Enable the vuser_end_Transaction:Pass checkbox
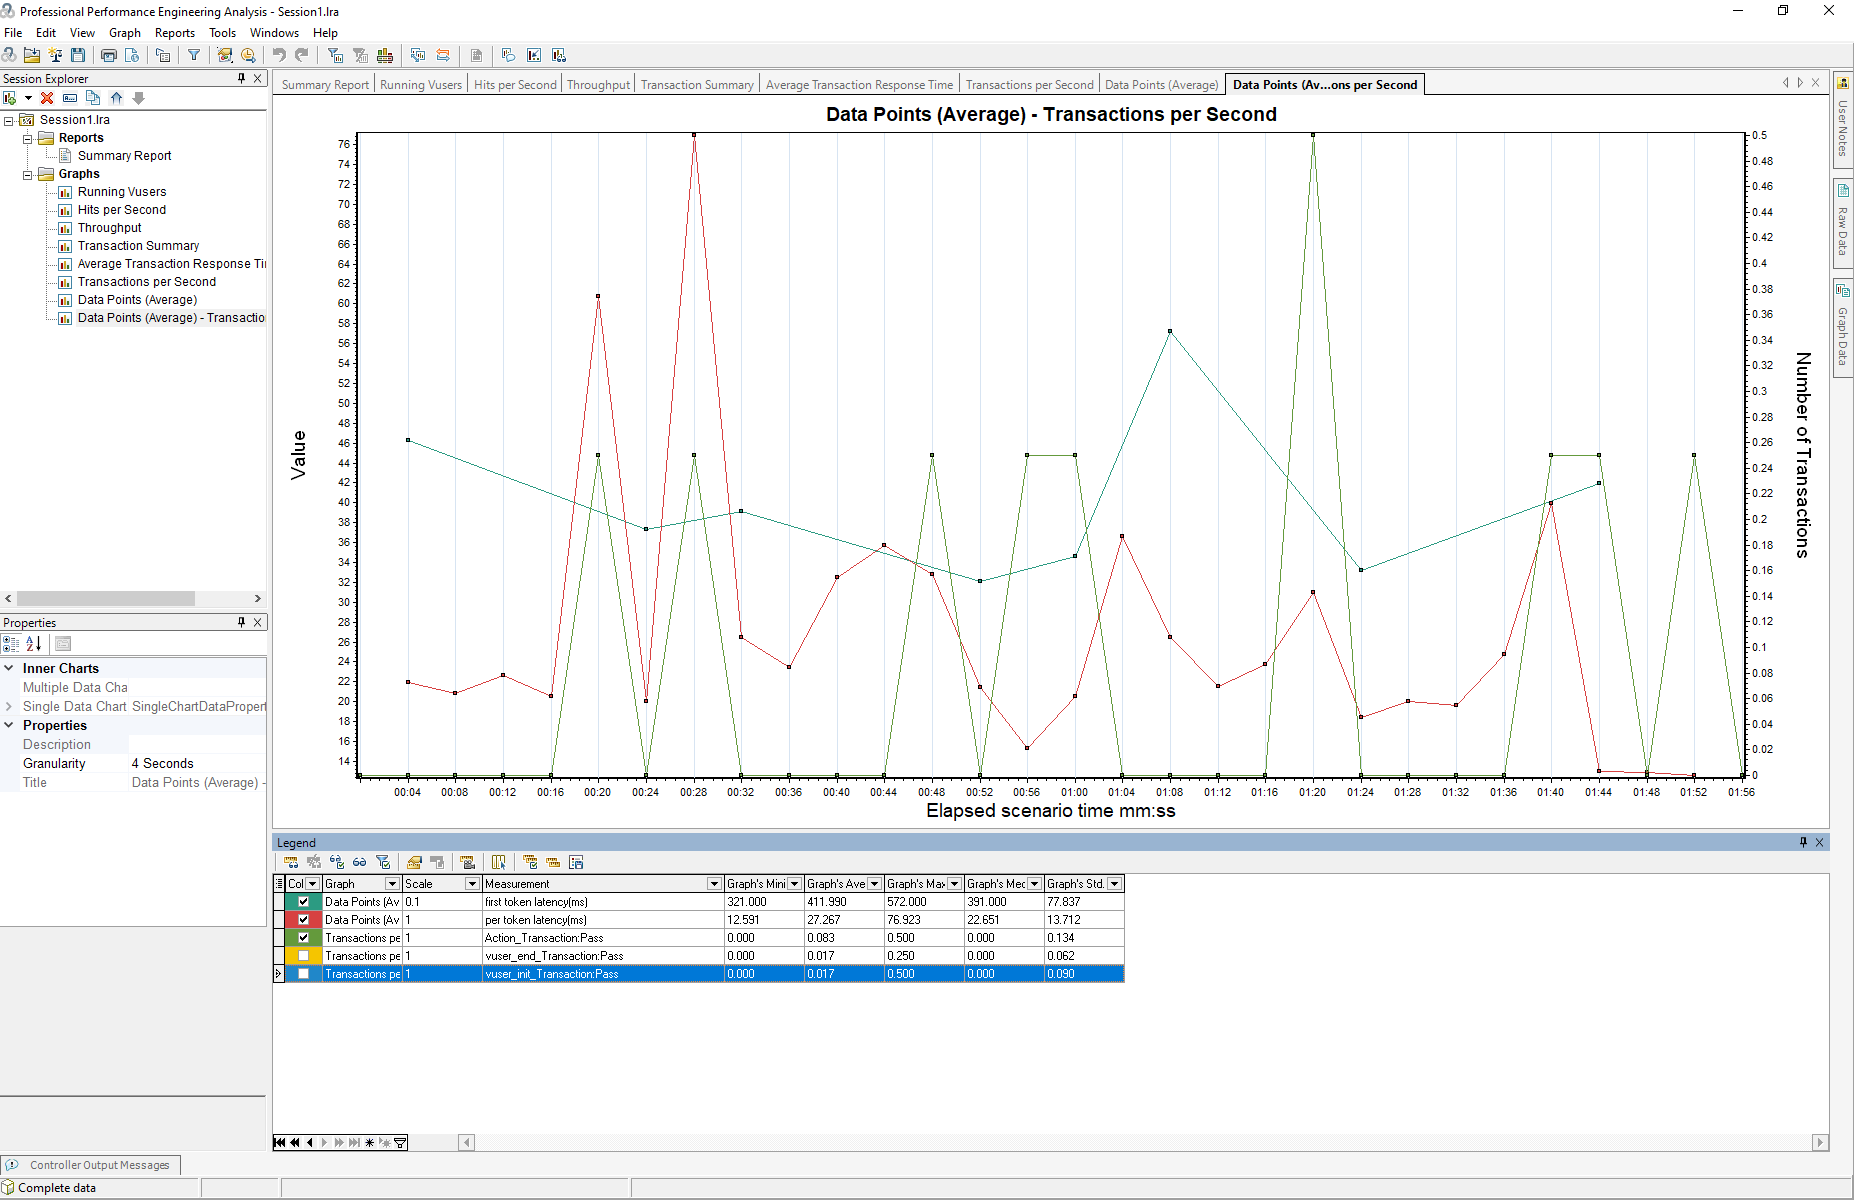1854x1200 pixels. [304, 956]
